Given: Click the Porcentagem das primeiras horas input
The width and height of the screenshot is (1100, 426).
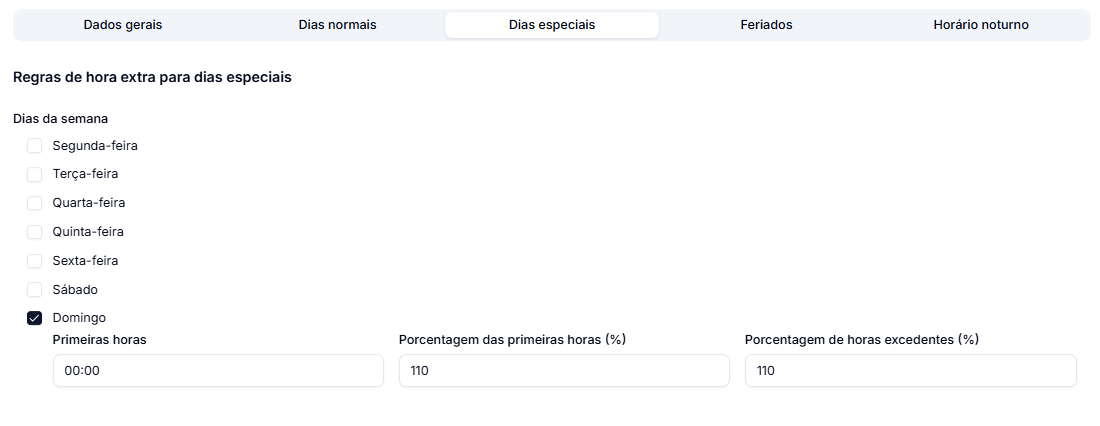Looking at the screenshot, I should click(565, 371).
